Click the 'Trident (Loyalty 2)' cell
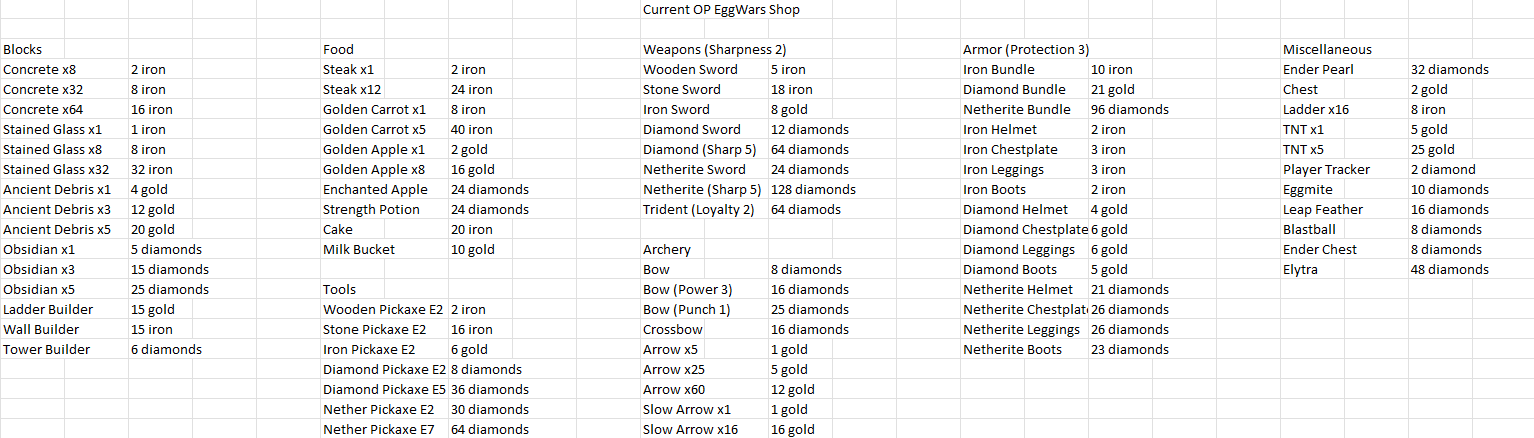Viewport: 1534px width, 438px height. point(704,209)
